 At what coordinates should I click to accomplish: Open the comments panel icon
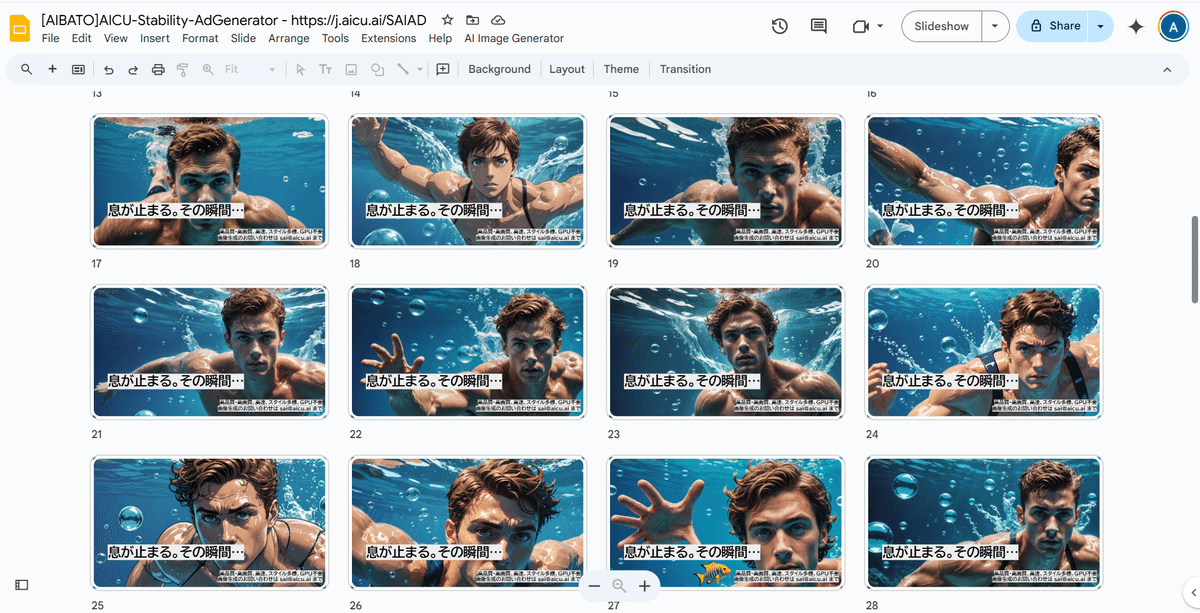tap(819, 27)
